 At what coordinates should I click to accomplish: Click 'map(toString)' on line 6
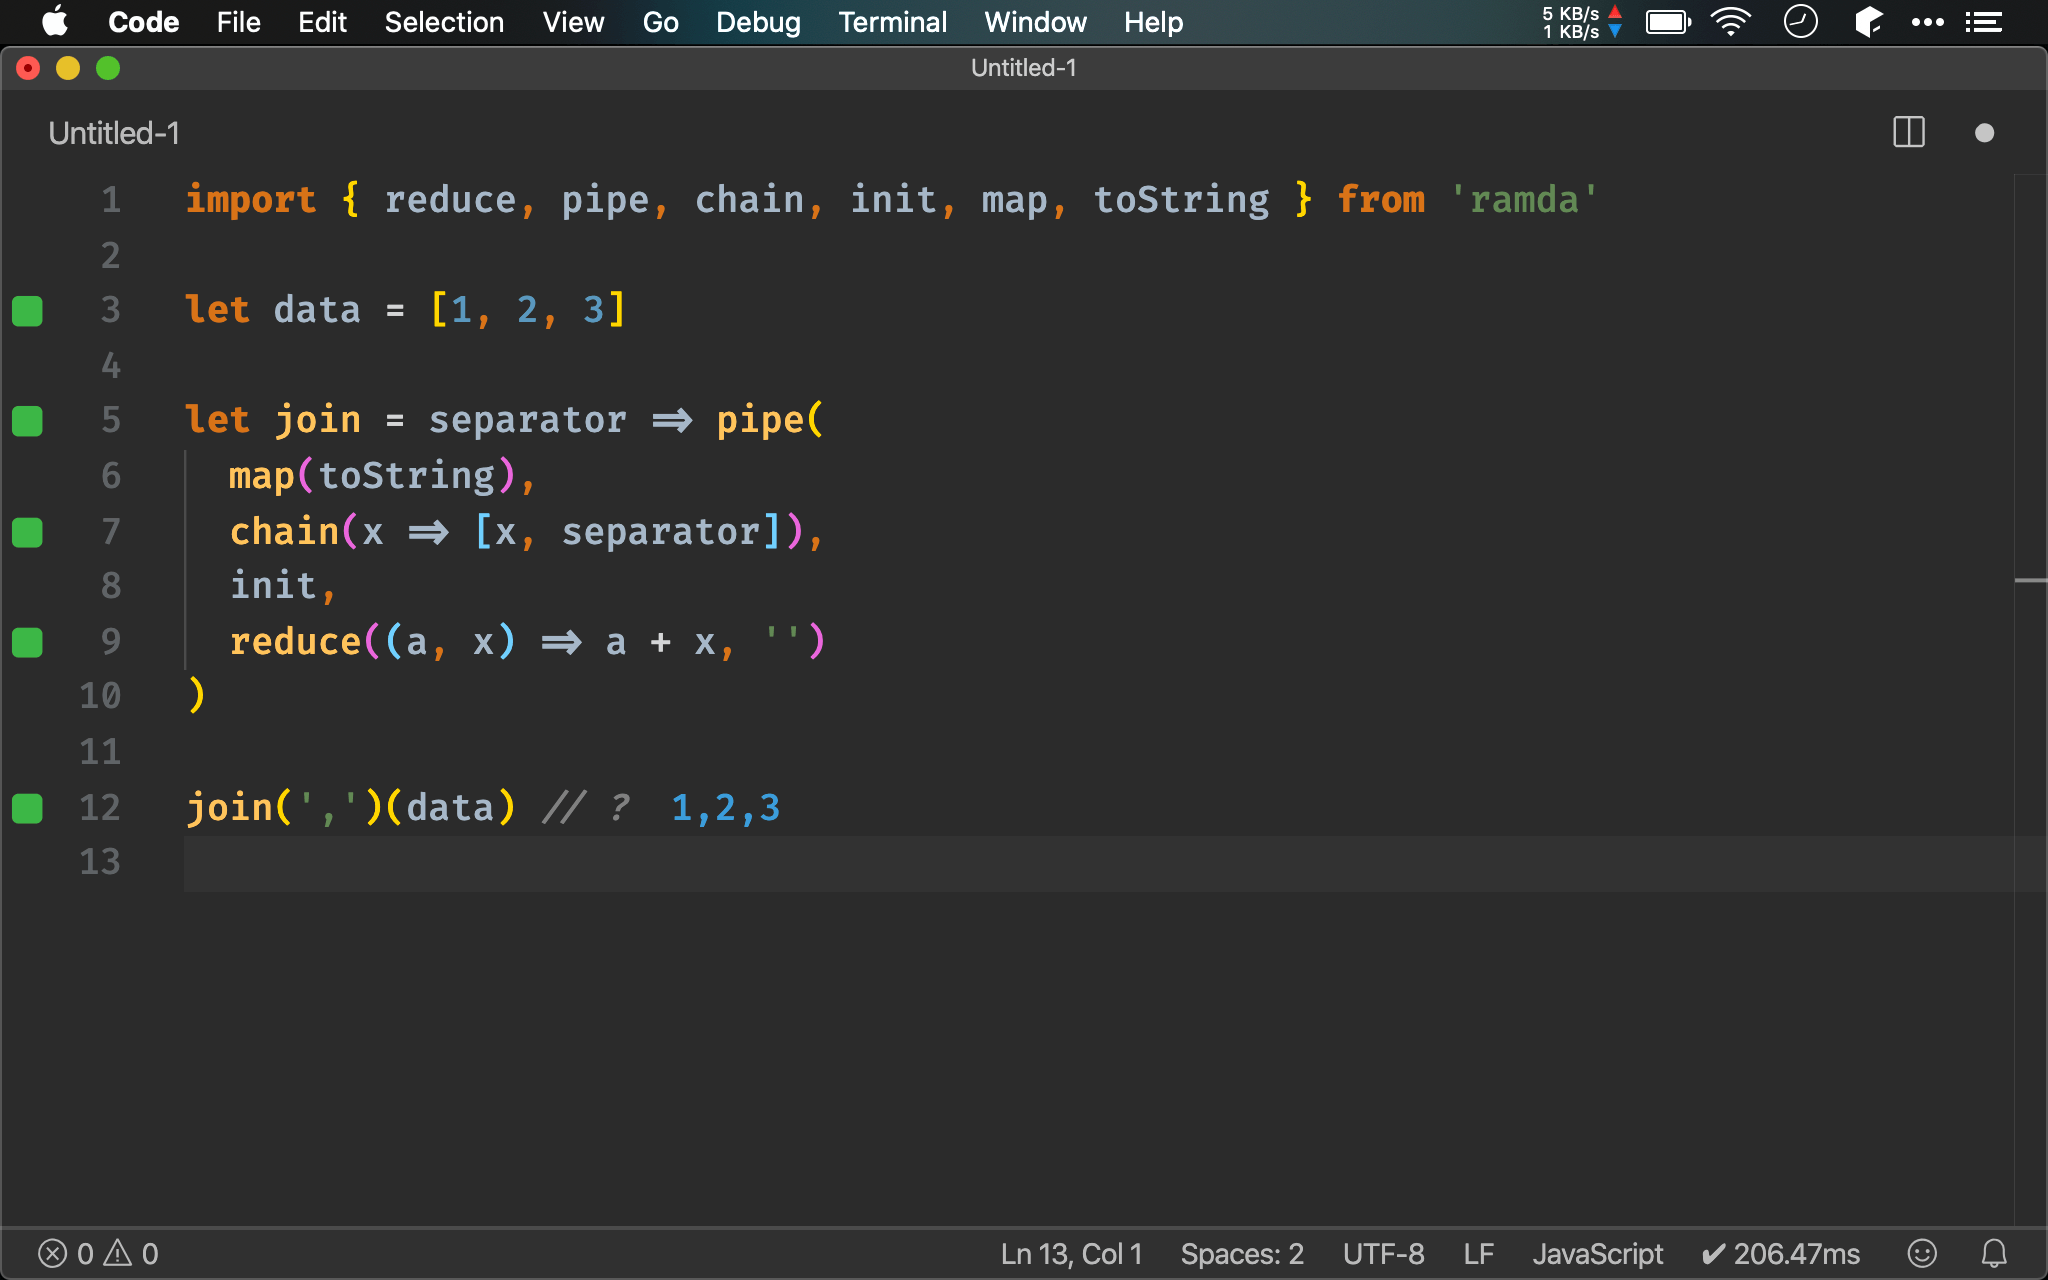pos(372,476)
